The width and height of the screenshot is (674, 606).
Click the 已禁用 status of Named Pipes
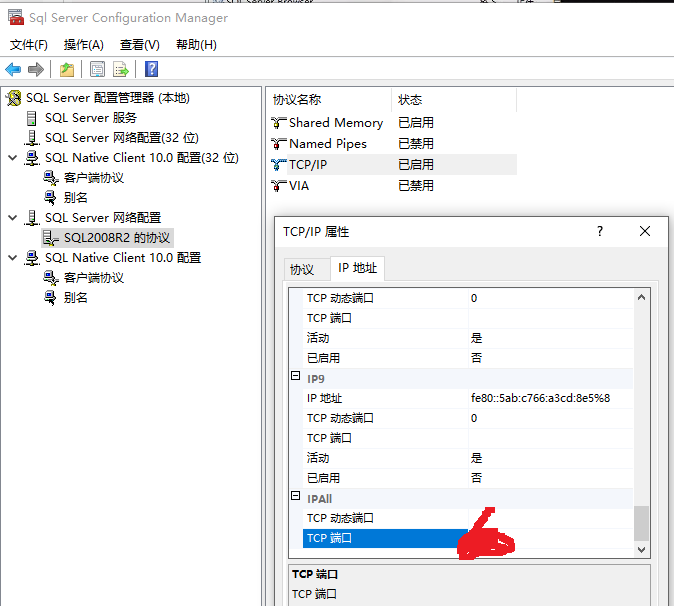point(416,144)
